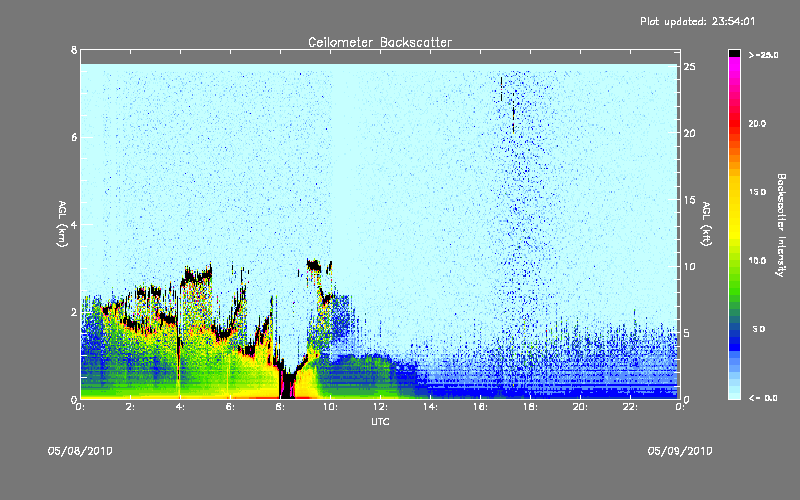
Task: Click the start date '05/08/2010' label
Action: 80,451
